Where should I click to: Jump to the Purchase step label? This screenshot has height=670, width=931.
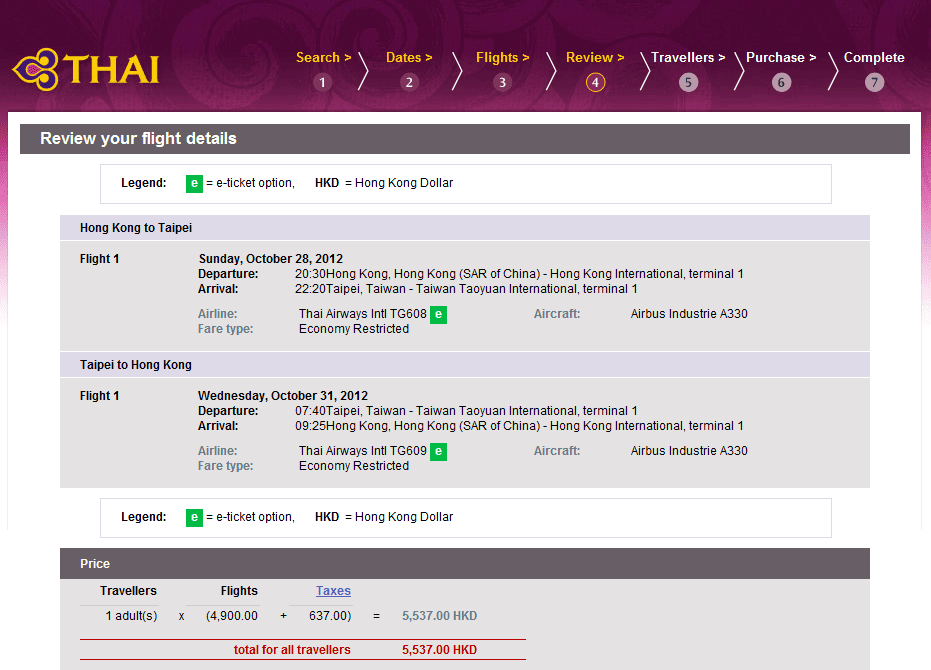point(780,58)
